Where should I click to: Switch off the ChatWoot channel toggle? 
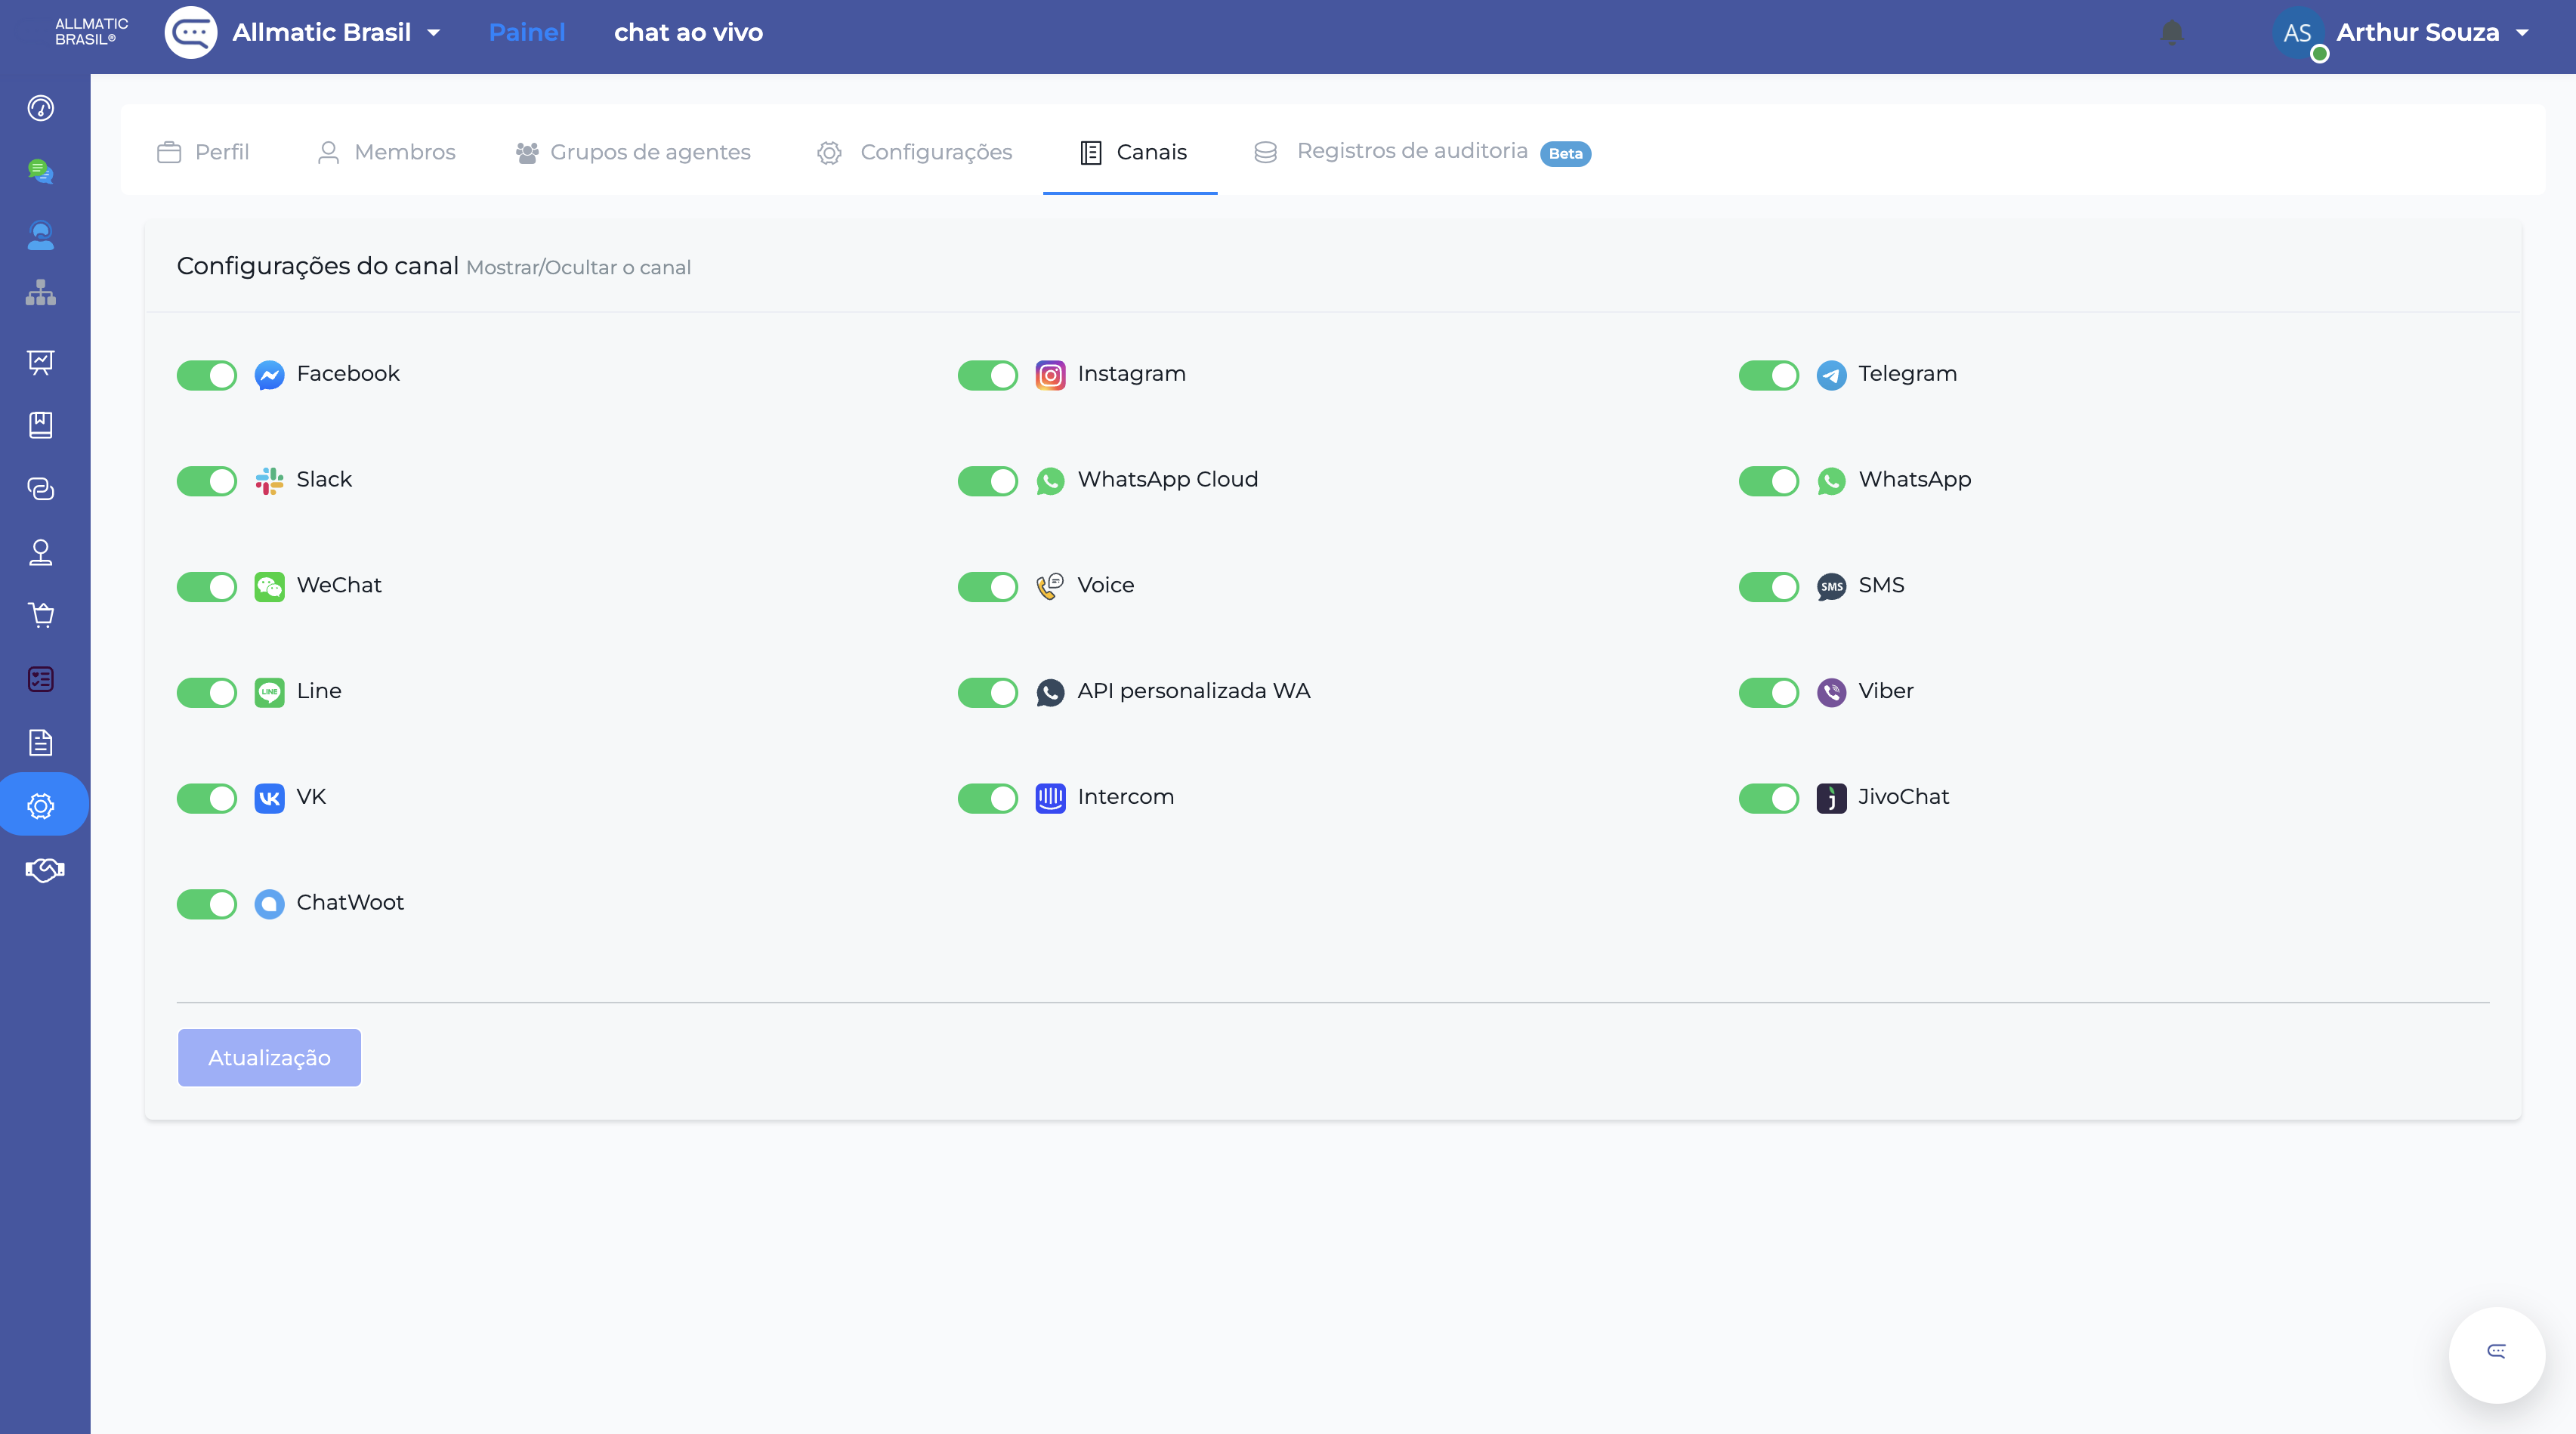[x=207, y=904]
